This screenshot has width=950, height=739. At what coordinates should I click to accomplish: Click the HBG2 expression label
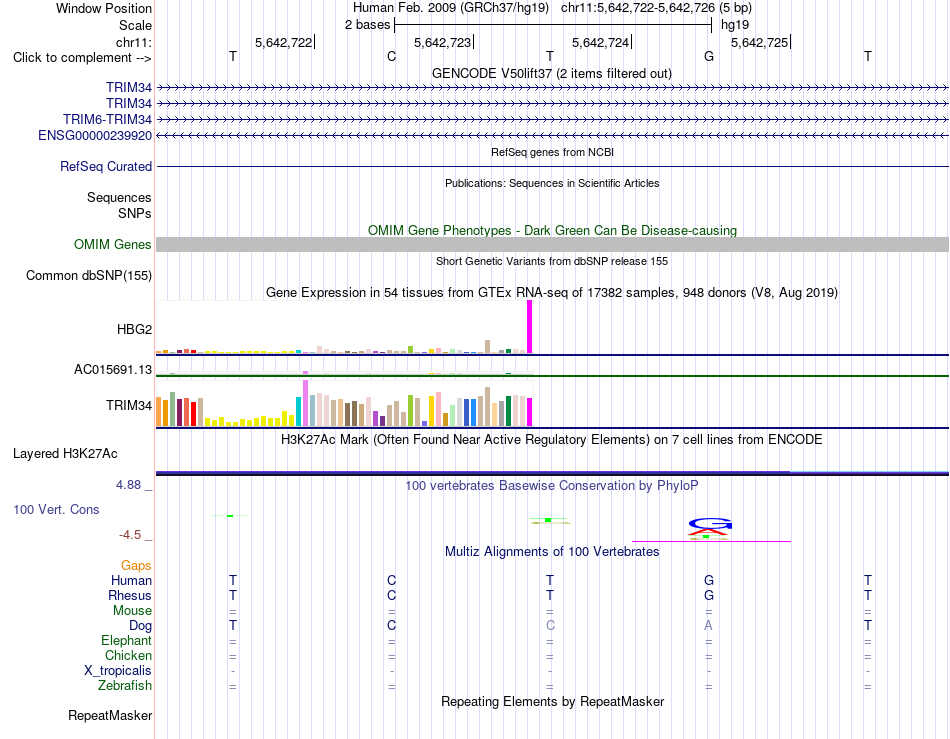click(x=135, y=330)
